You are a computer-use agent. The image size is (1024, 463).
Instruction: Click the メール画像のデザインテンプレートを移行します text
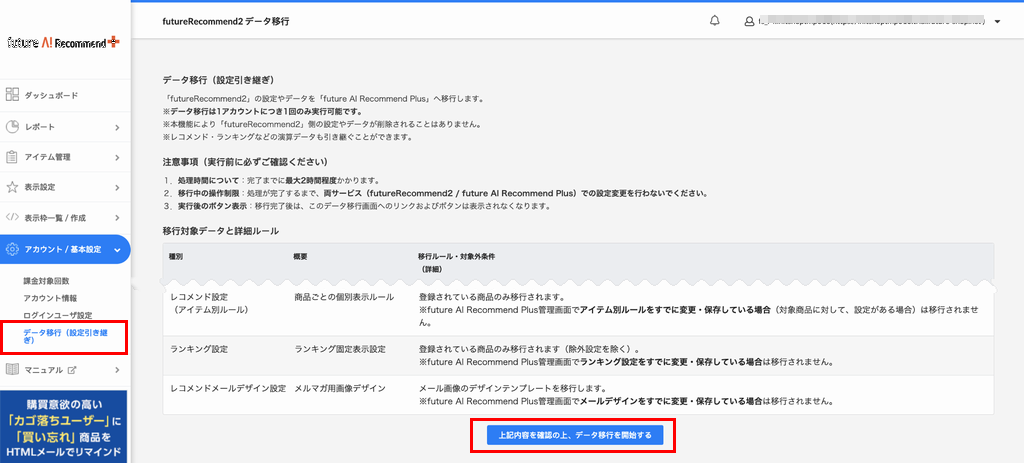point(513,388)
